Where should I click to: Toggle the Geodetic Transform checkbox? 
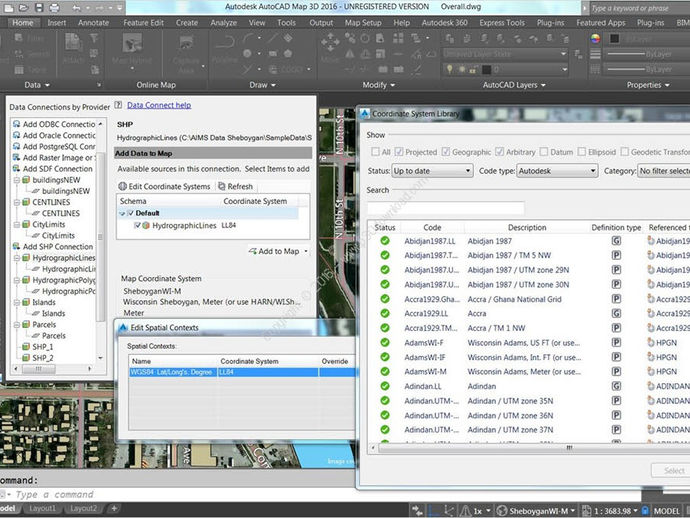click(624, 152)
